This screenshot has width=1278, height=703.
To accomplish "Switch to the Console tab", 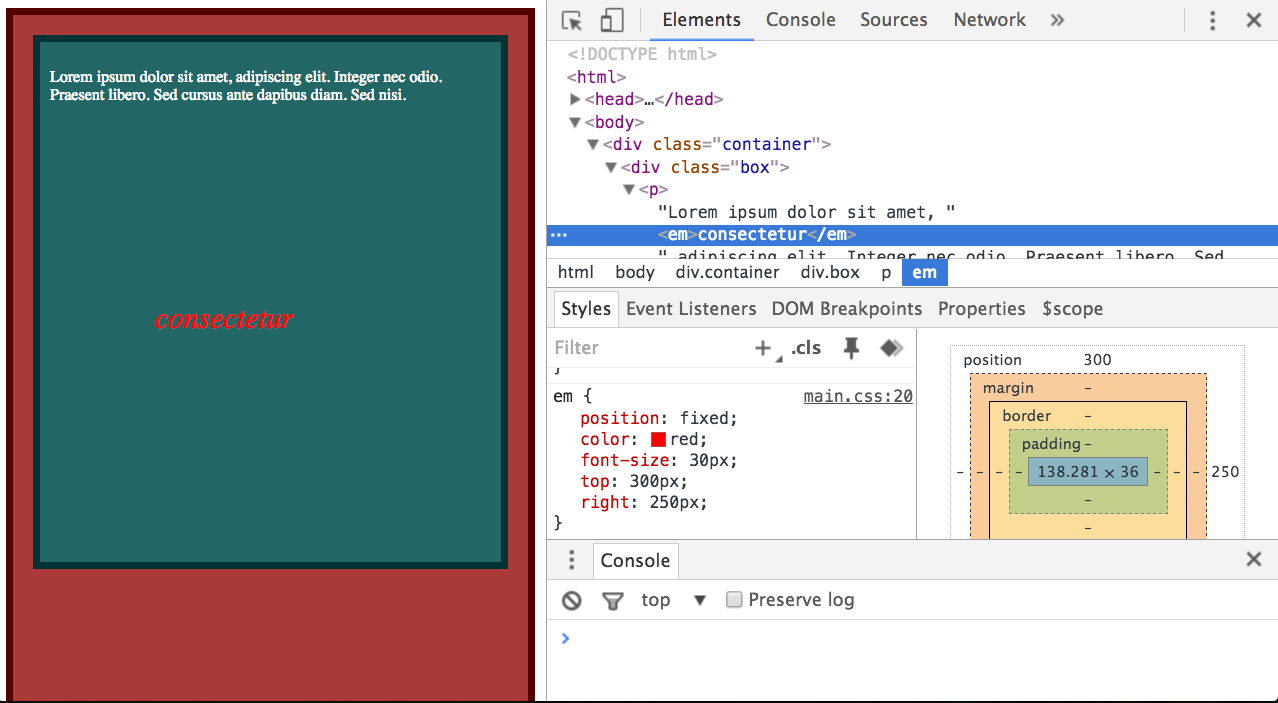I will point(800,20).
